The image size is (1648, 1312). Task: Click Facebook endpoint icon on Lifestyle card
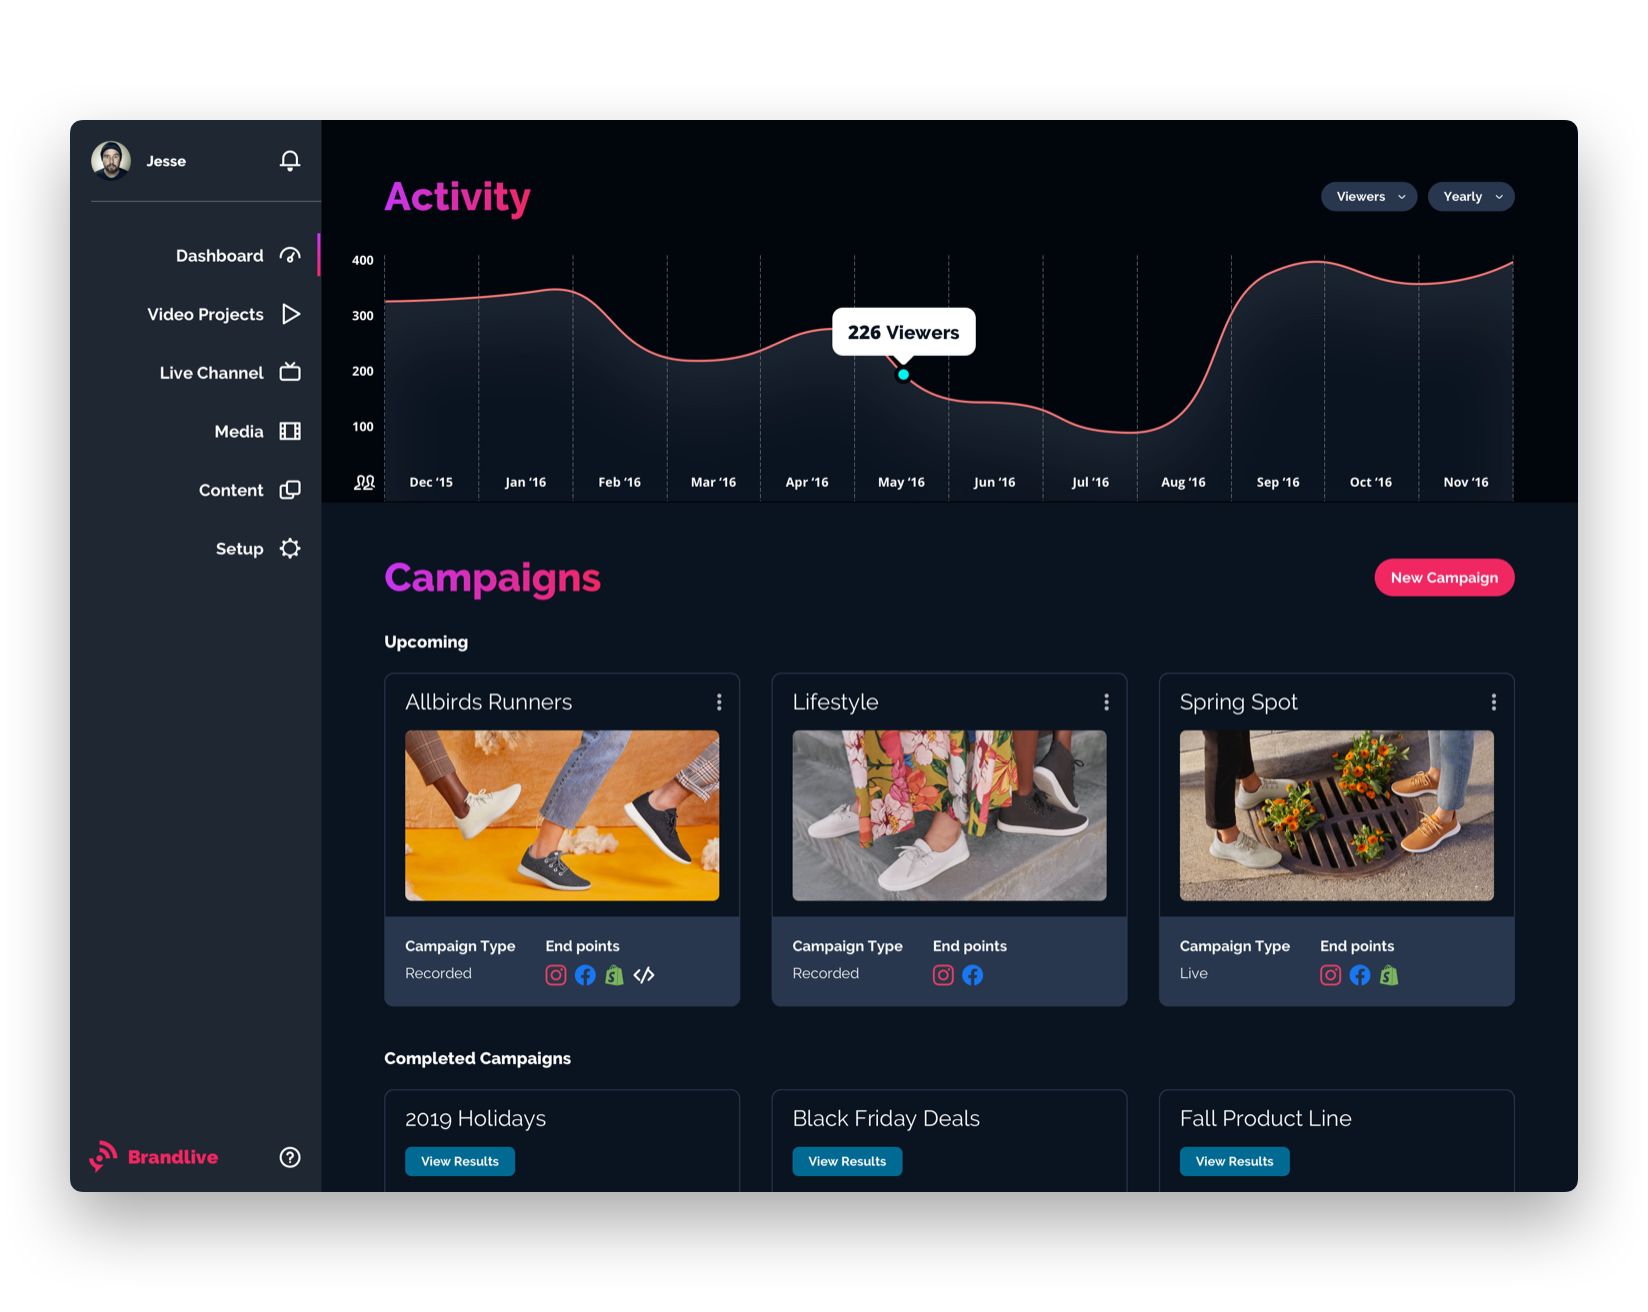coord(973,975)
